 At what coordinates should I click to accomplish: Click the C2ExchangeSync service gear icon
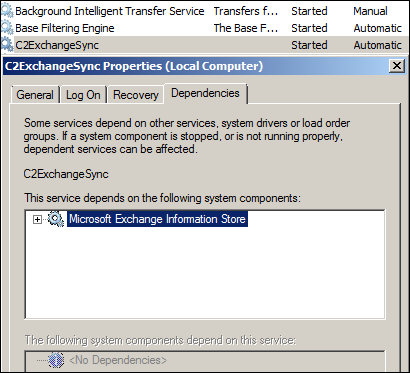7,45
